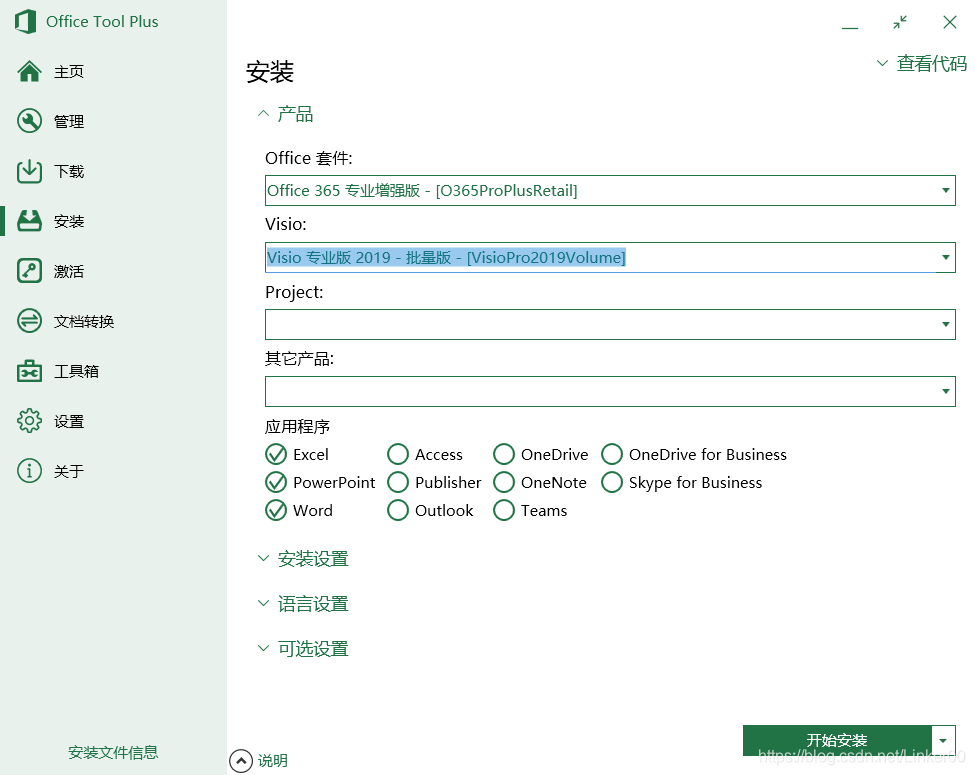Image resolution: width=975 pixels, height=775 pixels.
Task: Click the home icon beside 主页
Action: [29, 72]
